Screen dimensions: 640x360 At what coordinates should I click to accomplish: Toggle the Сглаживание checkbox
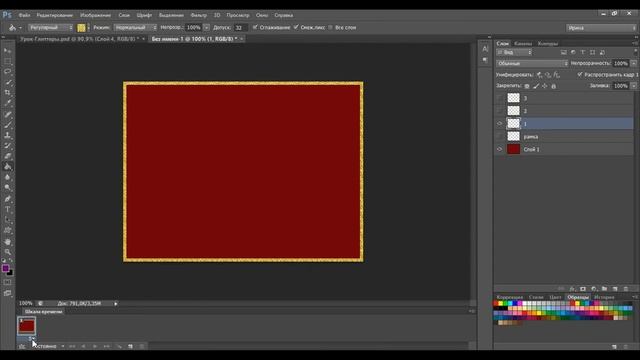[255, 27]
